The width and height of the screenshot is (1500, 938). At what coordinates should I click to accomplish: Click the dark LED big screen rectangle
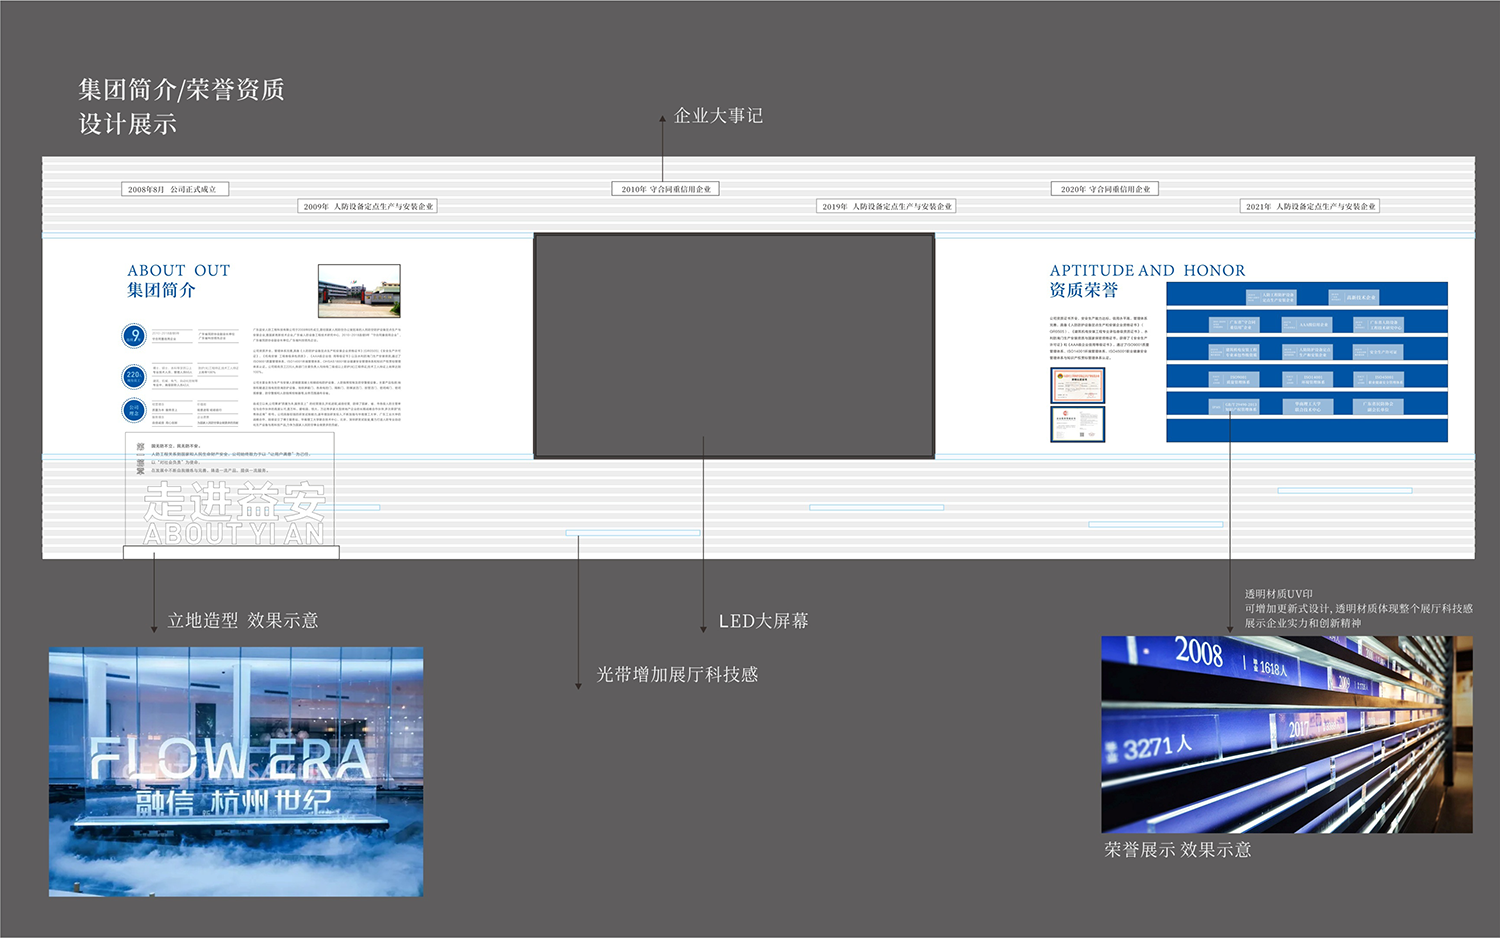tap(734, 346)
